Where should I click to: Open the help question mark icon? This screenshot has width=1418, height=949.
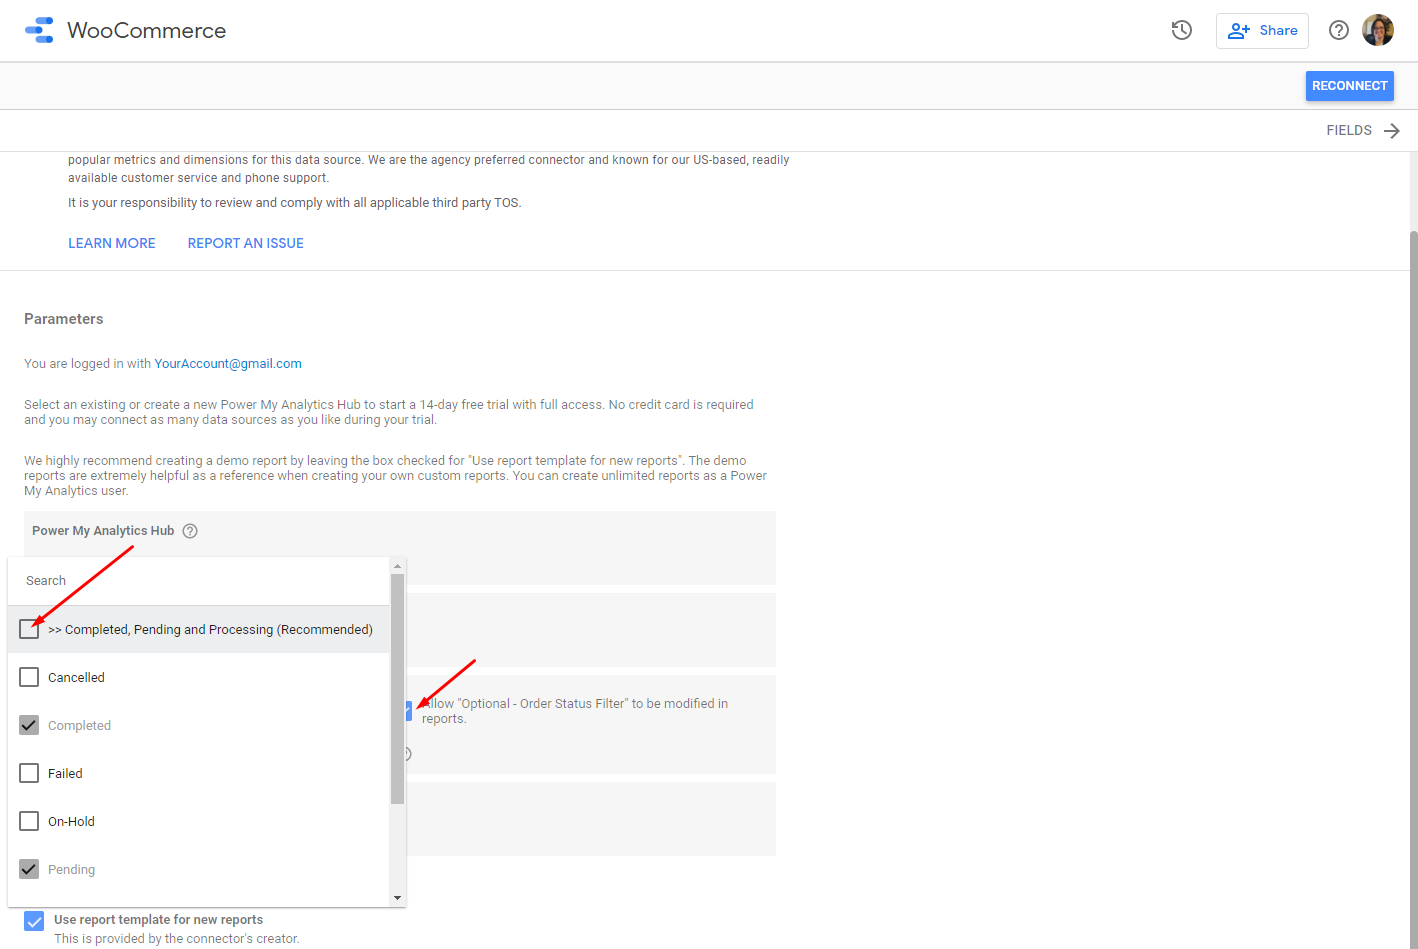pyautogui.click(x=1338, y=30)
